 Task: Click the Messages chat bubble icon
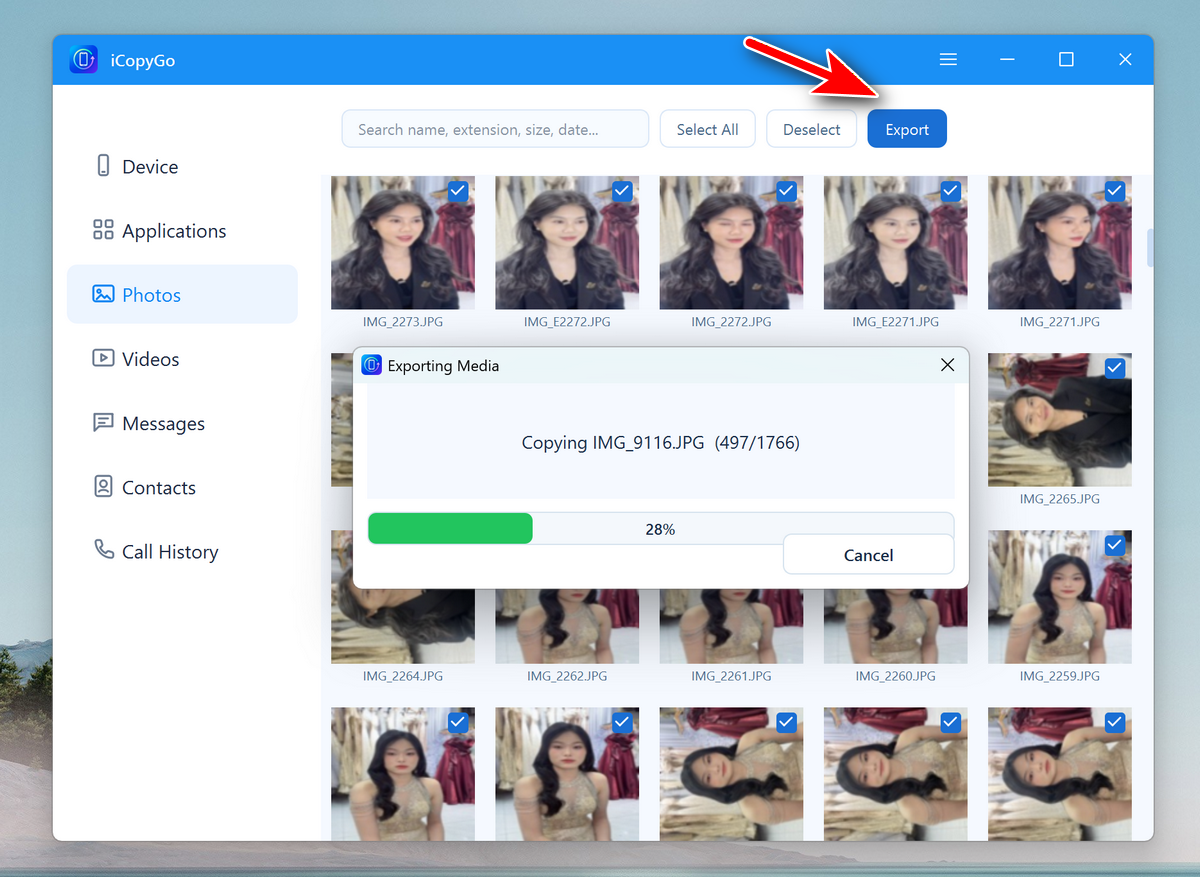[103, 422]
